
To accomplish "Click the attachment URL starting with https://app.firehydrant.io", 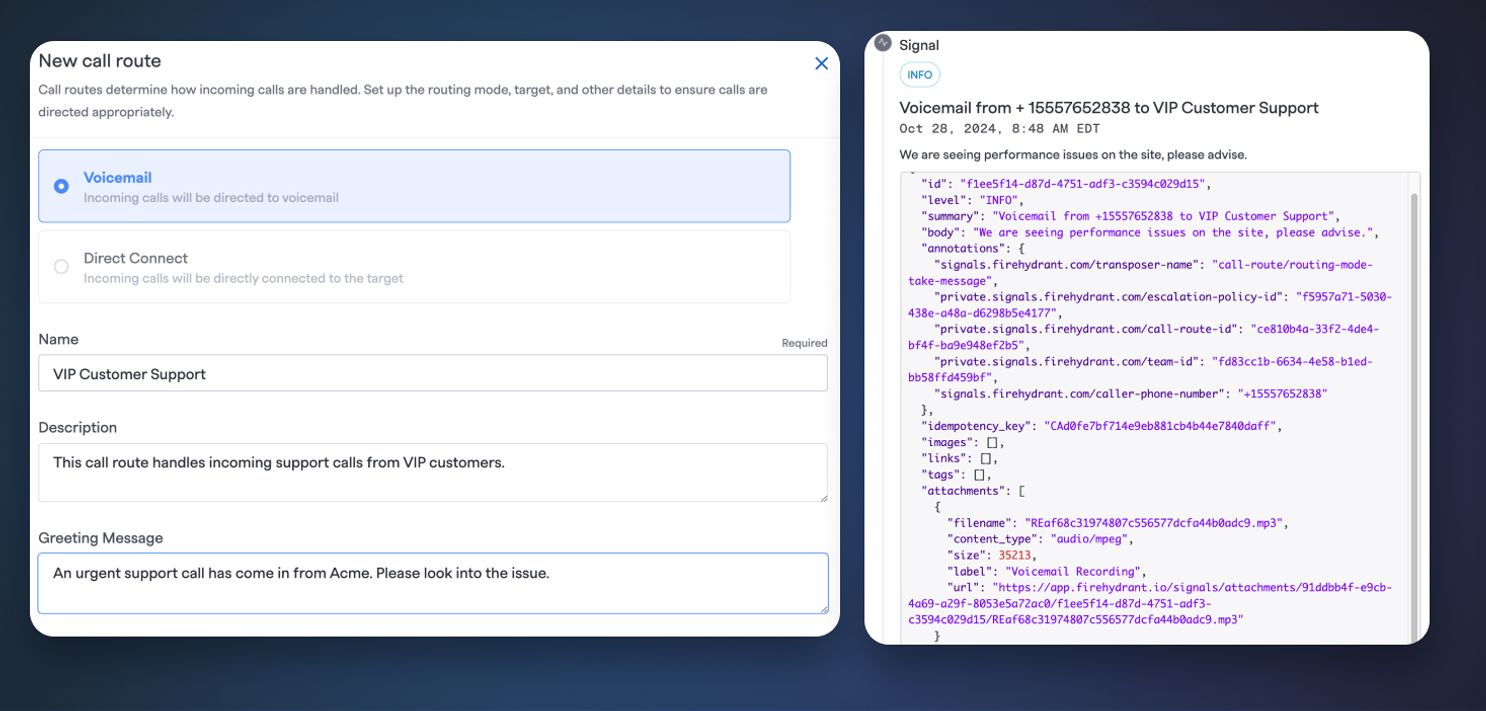I will pos(1150,603).
